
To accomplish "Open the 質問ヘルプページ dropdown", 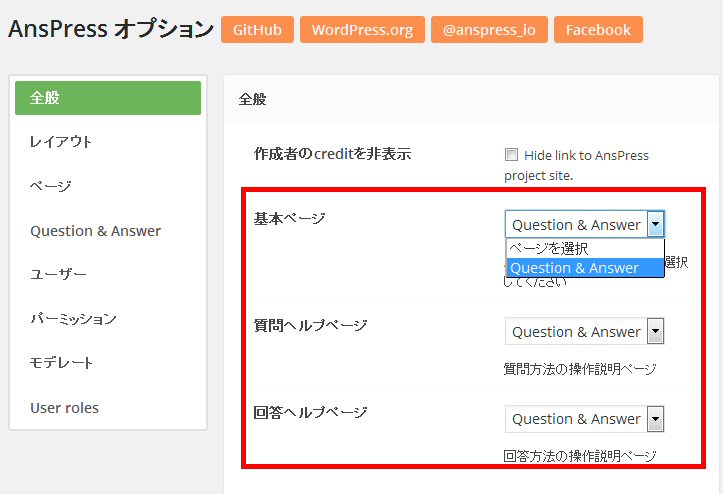I will (x=584, y=331).
